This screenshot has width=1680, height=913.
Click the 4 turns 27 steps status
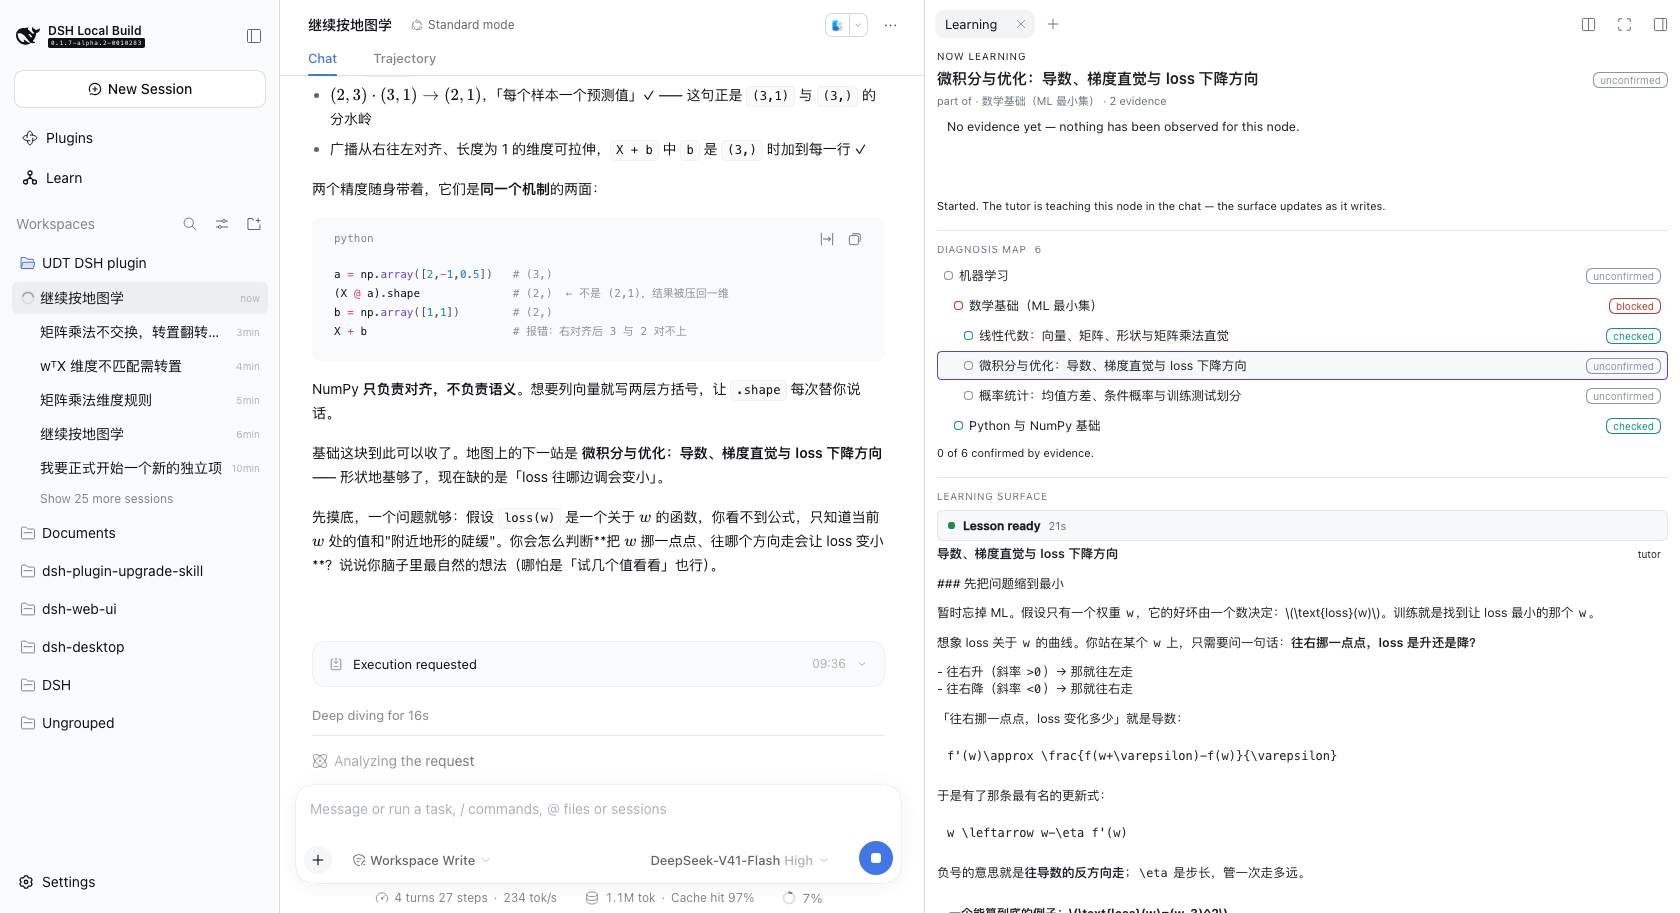pyautogui.click(x=432, y=898)
